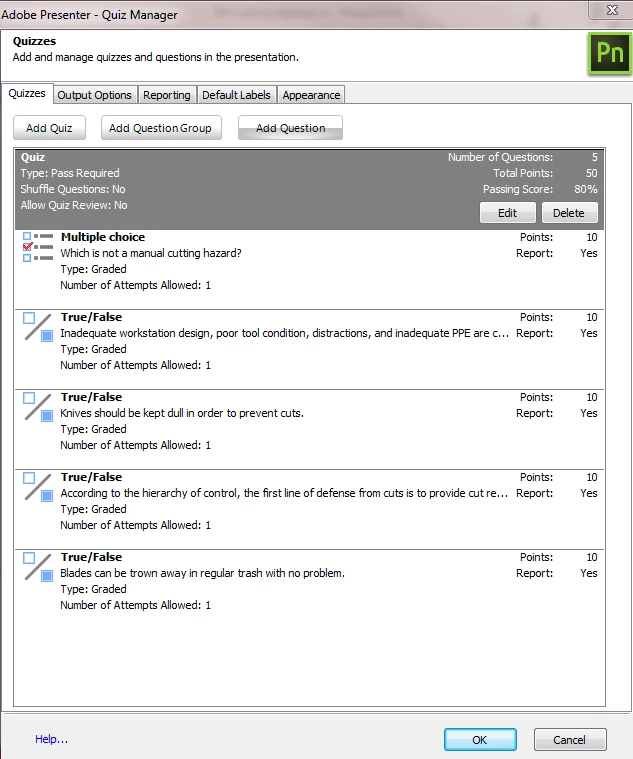Click the 'Multiple choice' heading

[x=103, y=237]
